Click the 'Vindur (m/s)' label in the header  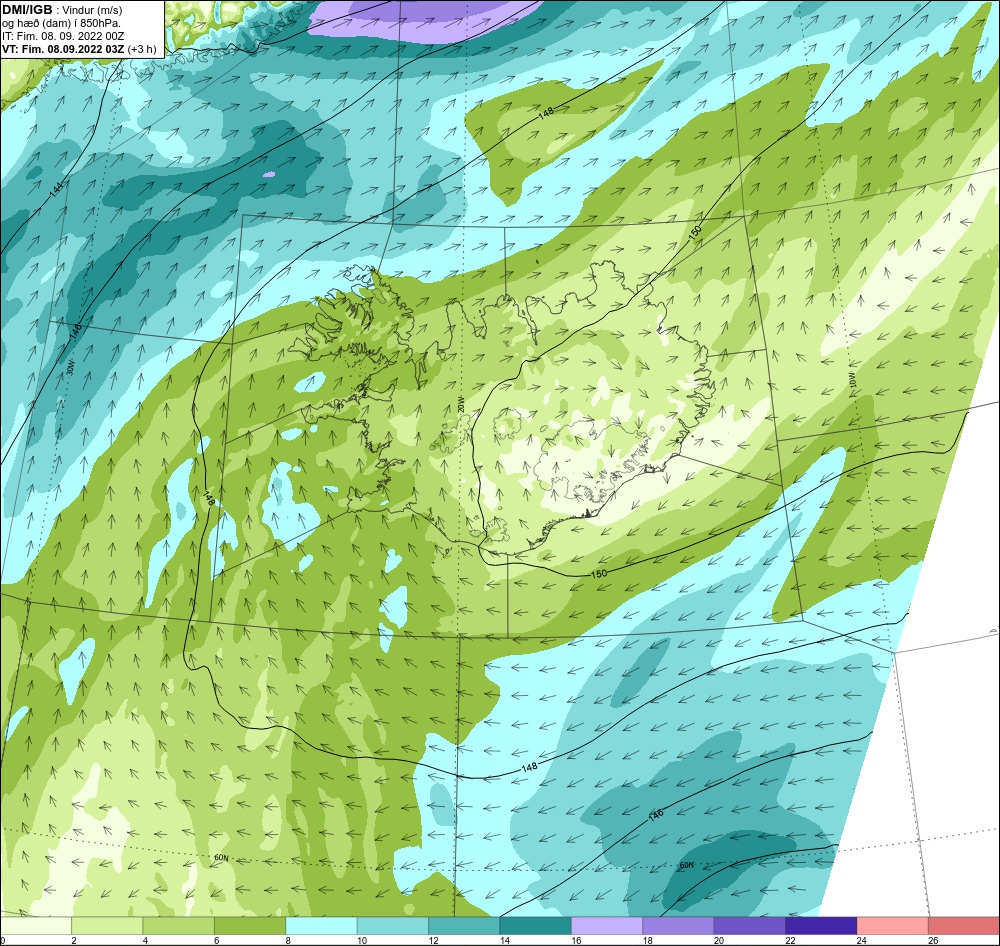coord(92,10)
